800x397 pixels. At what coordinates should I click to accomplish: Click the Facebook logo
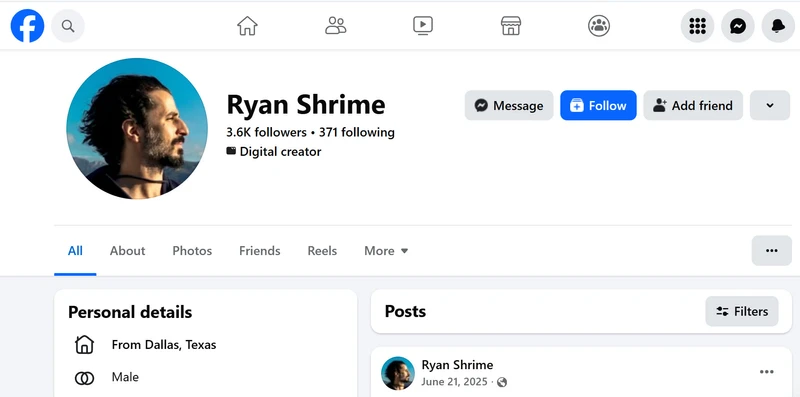pyautogui.click(x=27, y=26)
